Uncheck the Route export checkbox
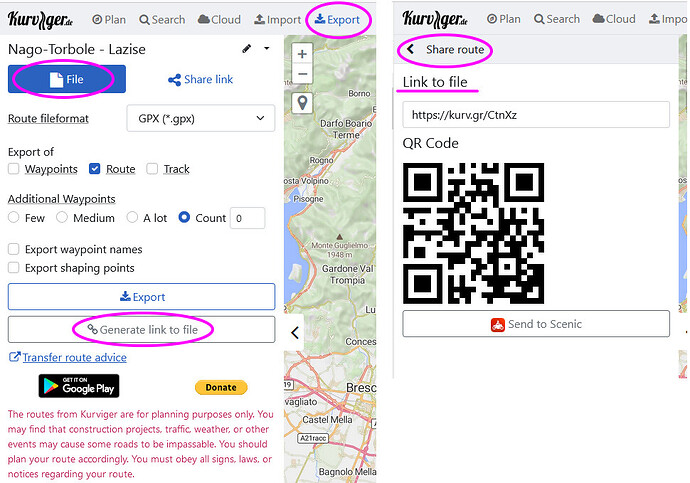 (x=95, y=169)
